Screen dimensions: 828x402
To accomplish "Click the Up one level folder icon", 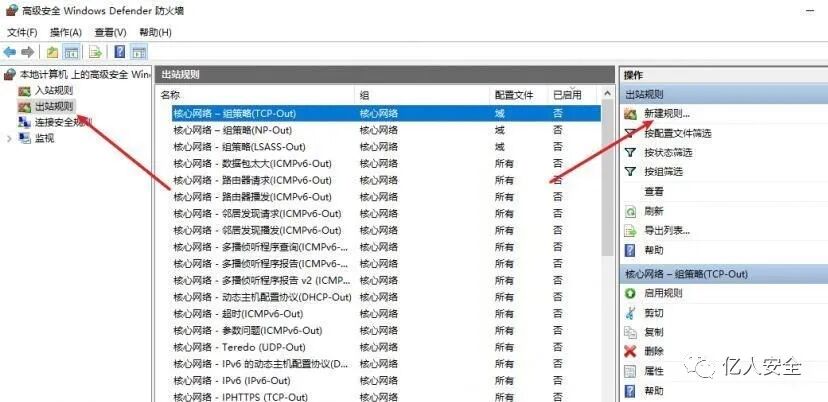I will coord(52,52).
